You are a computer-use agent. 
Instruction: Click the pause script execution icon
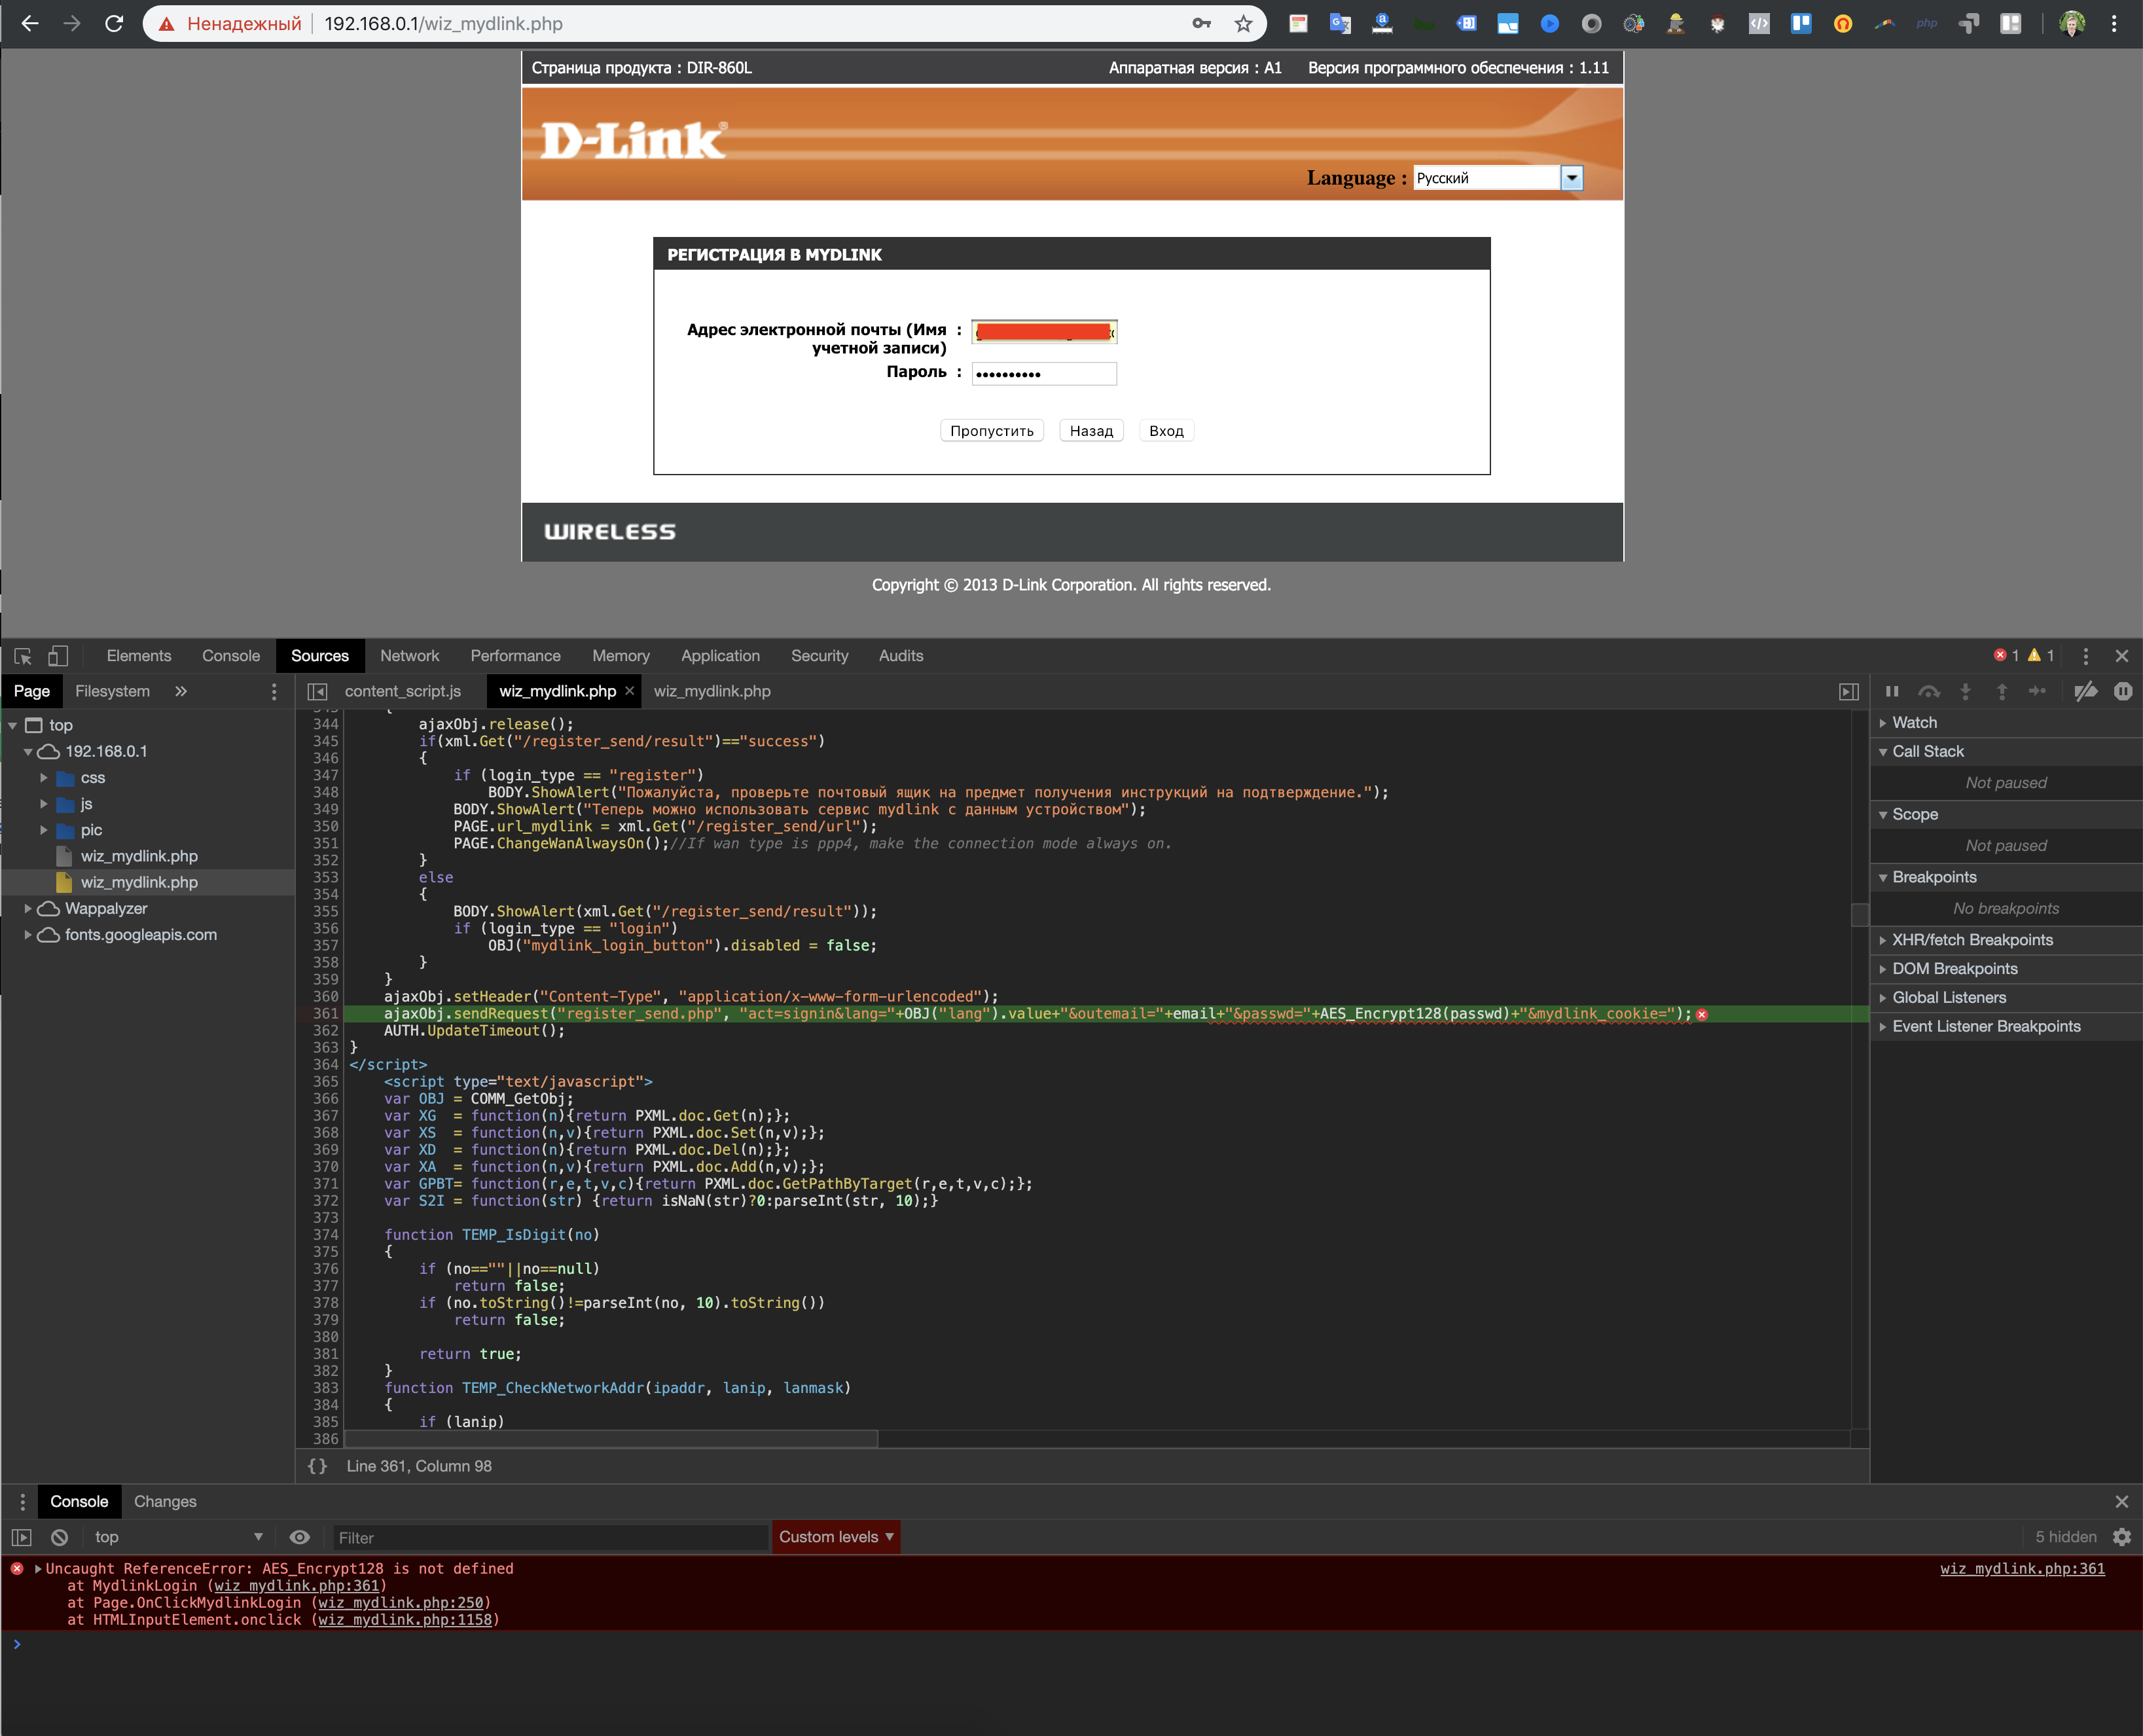point(1891,691)
